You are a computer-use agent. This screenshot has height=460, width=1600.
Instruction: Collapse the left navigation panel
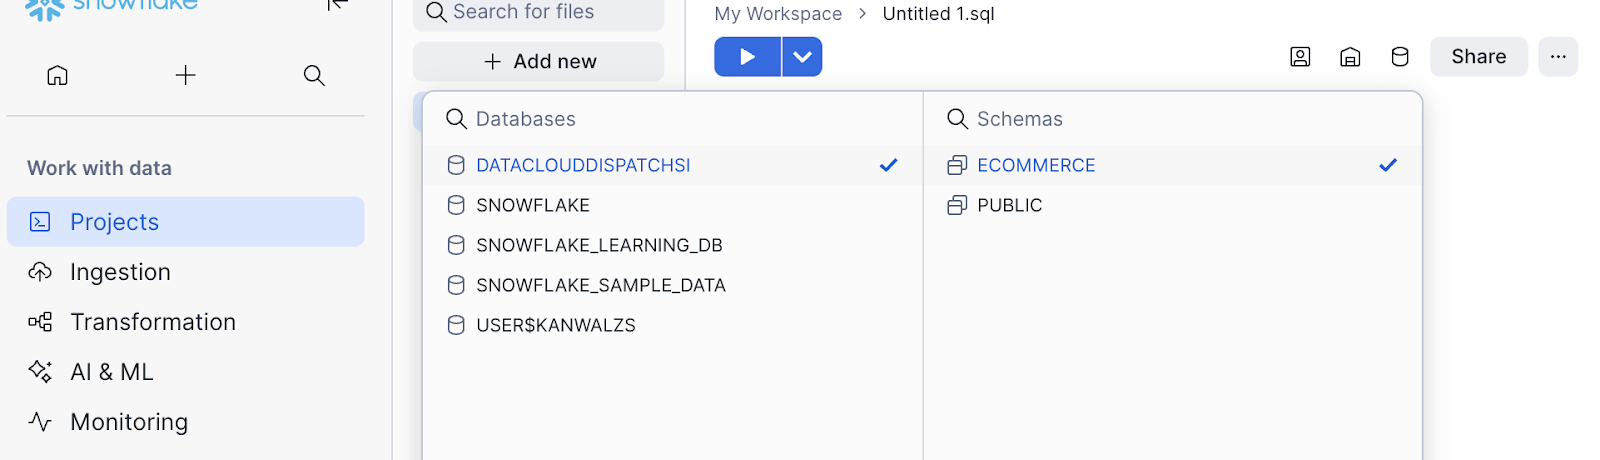point(337,5)
